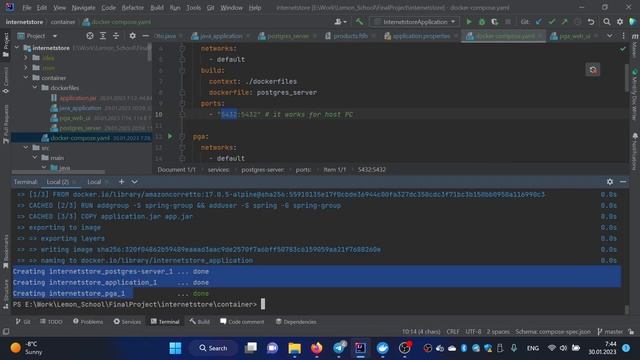This screenshot has width=640, height=360.
Task: Update project via Git blue arrow
Action: (539, 22)
